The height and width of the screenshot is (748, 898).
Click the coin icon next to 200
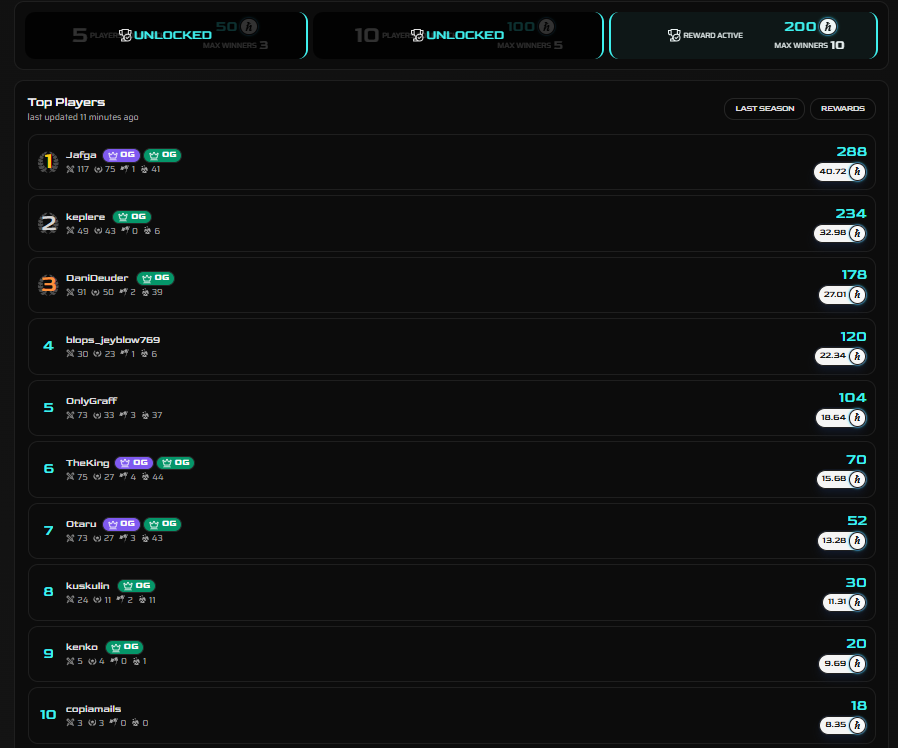click(828, 26)
